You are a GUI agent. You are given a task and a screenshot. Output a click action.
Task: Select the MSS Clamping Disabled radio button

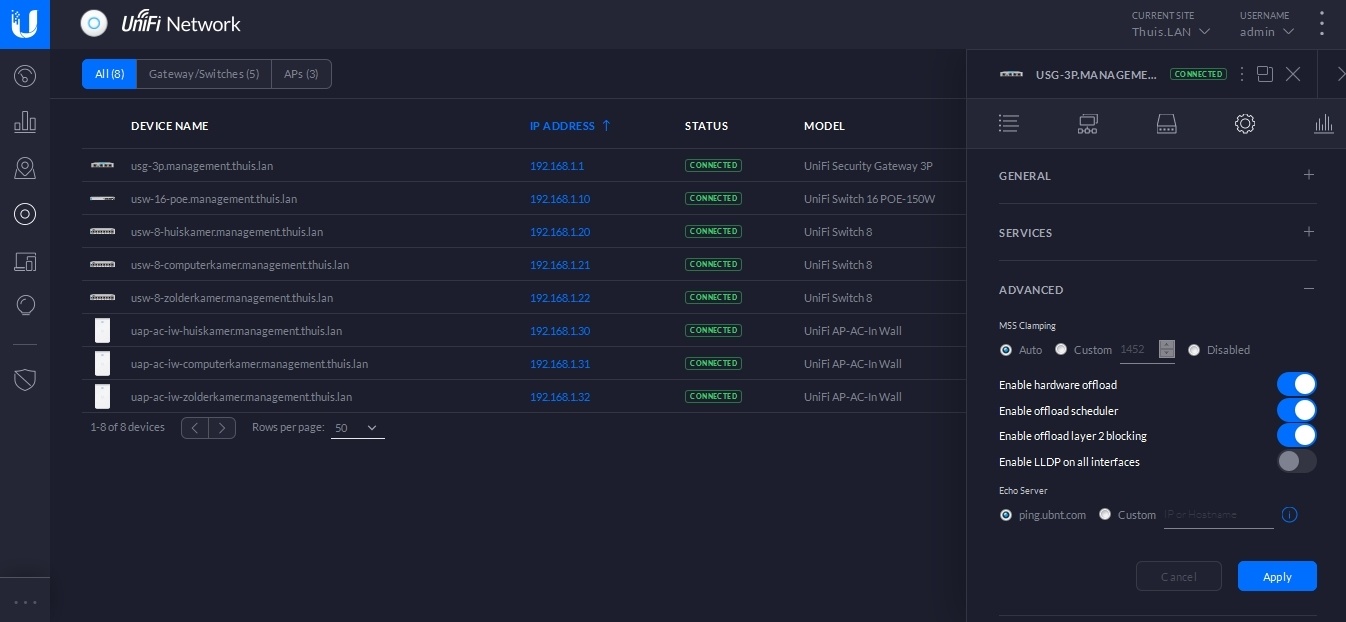click(1194, 350)
